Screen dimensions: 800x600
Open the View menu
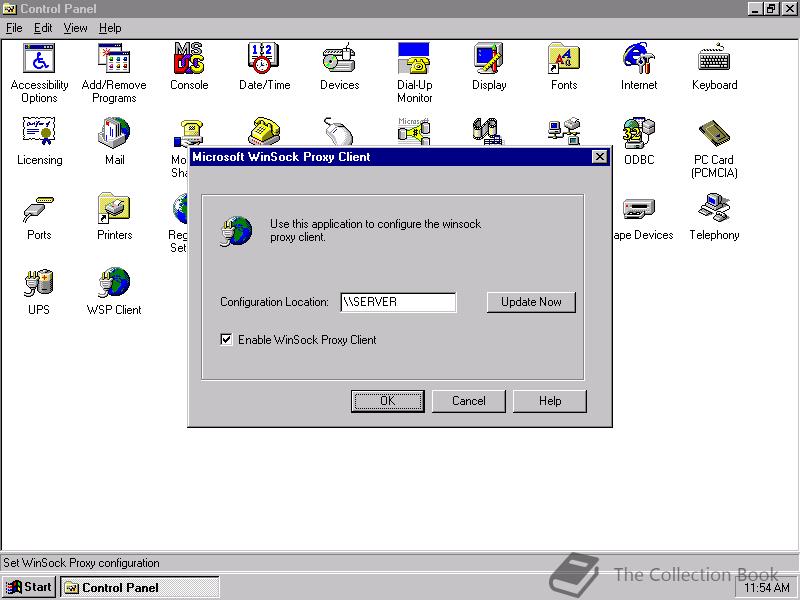tap(75, 28)
